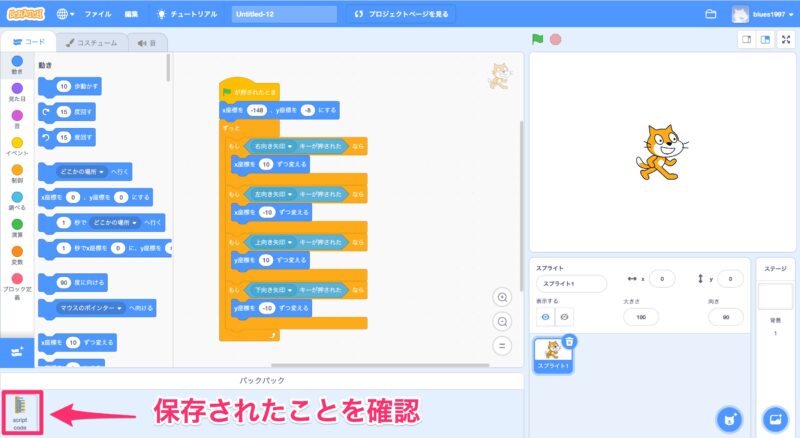800x438 pixels.
Task: Show the sprite with eye icon
Action: tap(546, 316)
